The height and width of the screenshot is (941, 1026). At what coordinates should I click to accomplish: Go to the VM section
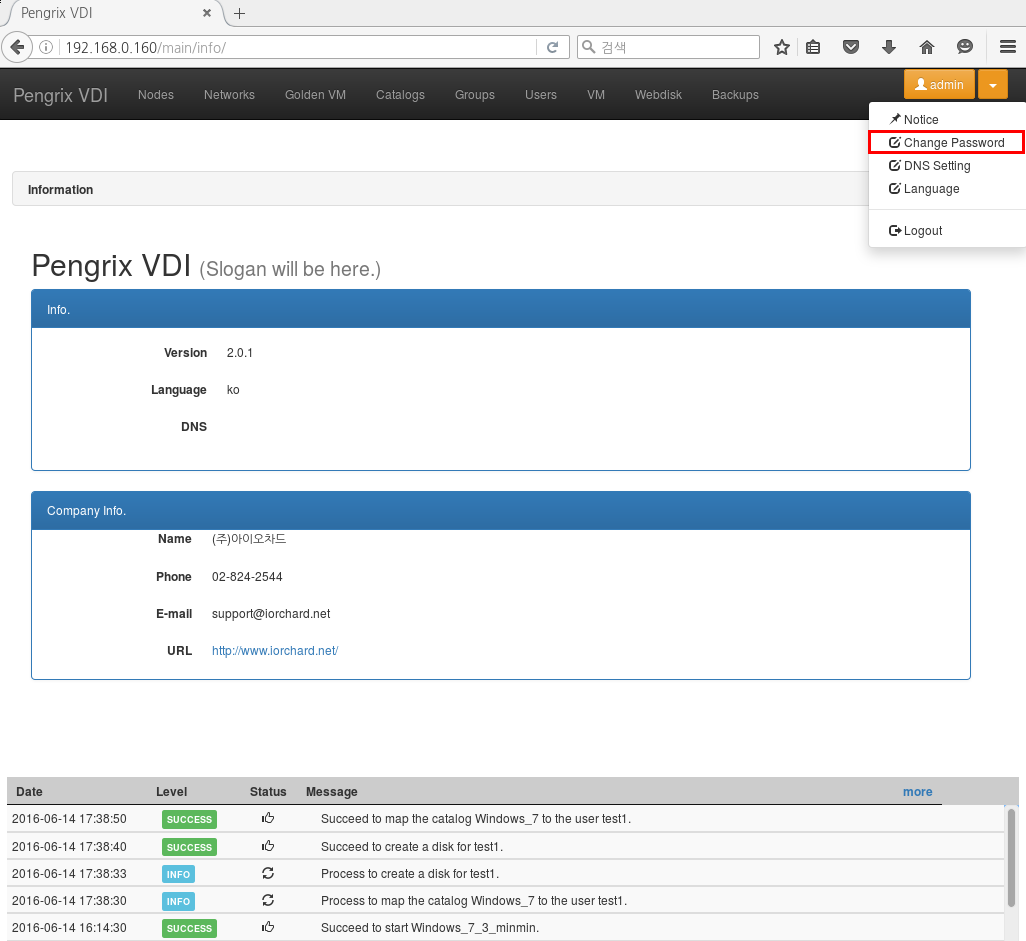596,95
